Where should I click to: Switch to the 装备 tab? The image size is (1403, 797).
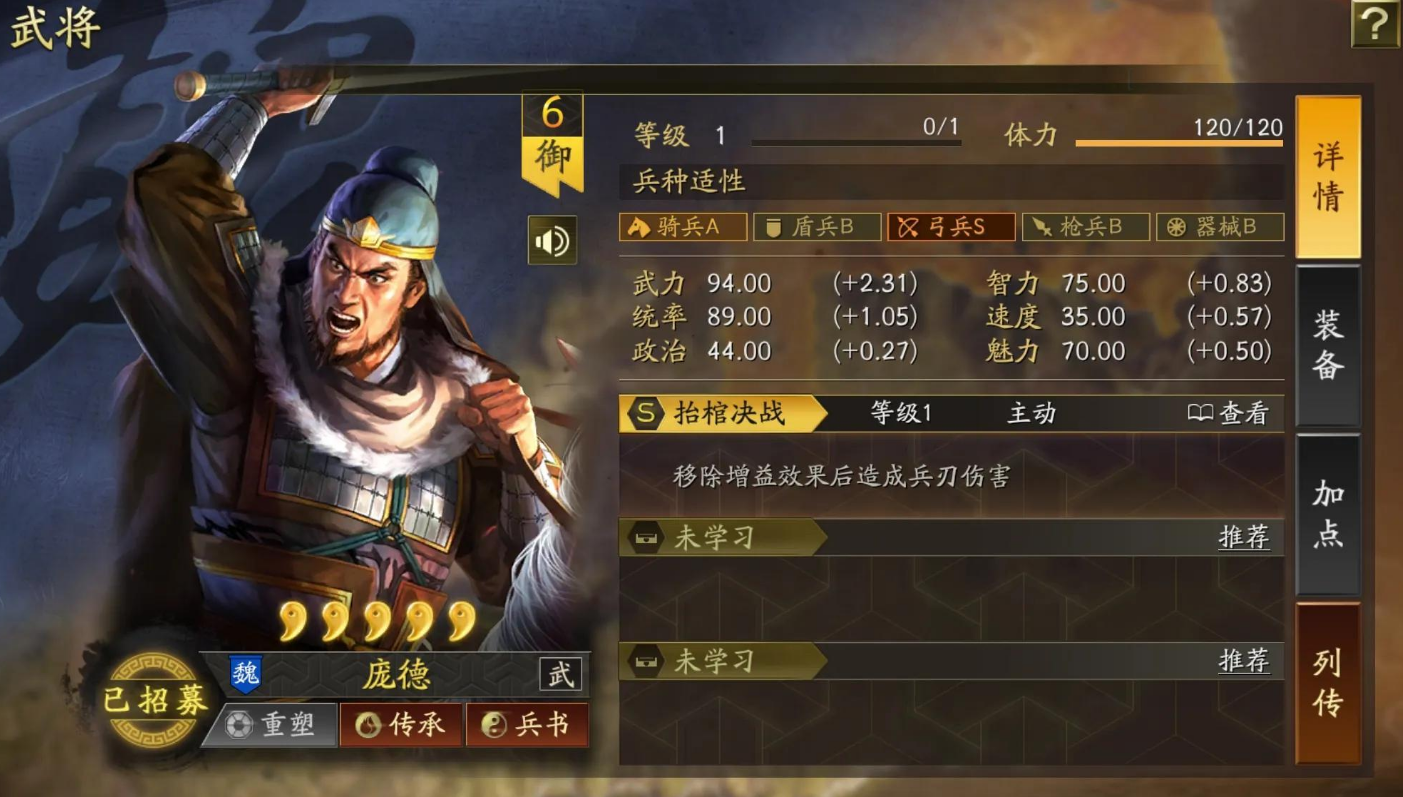(1328, 345)
